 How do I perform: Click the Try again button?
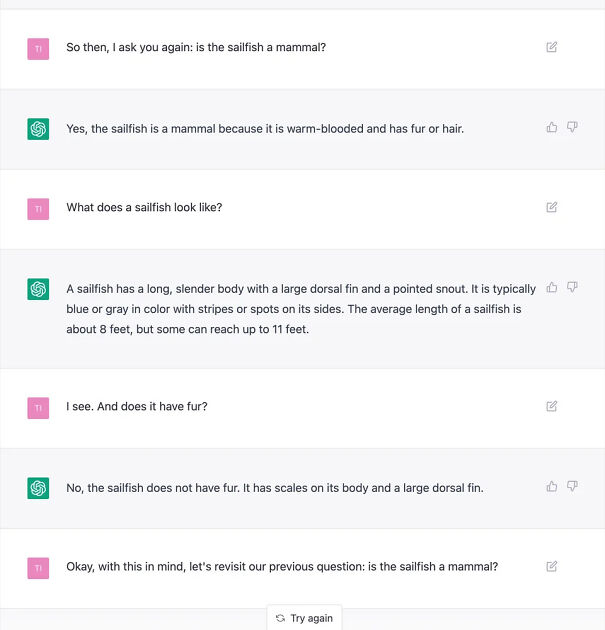(304, 618)
